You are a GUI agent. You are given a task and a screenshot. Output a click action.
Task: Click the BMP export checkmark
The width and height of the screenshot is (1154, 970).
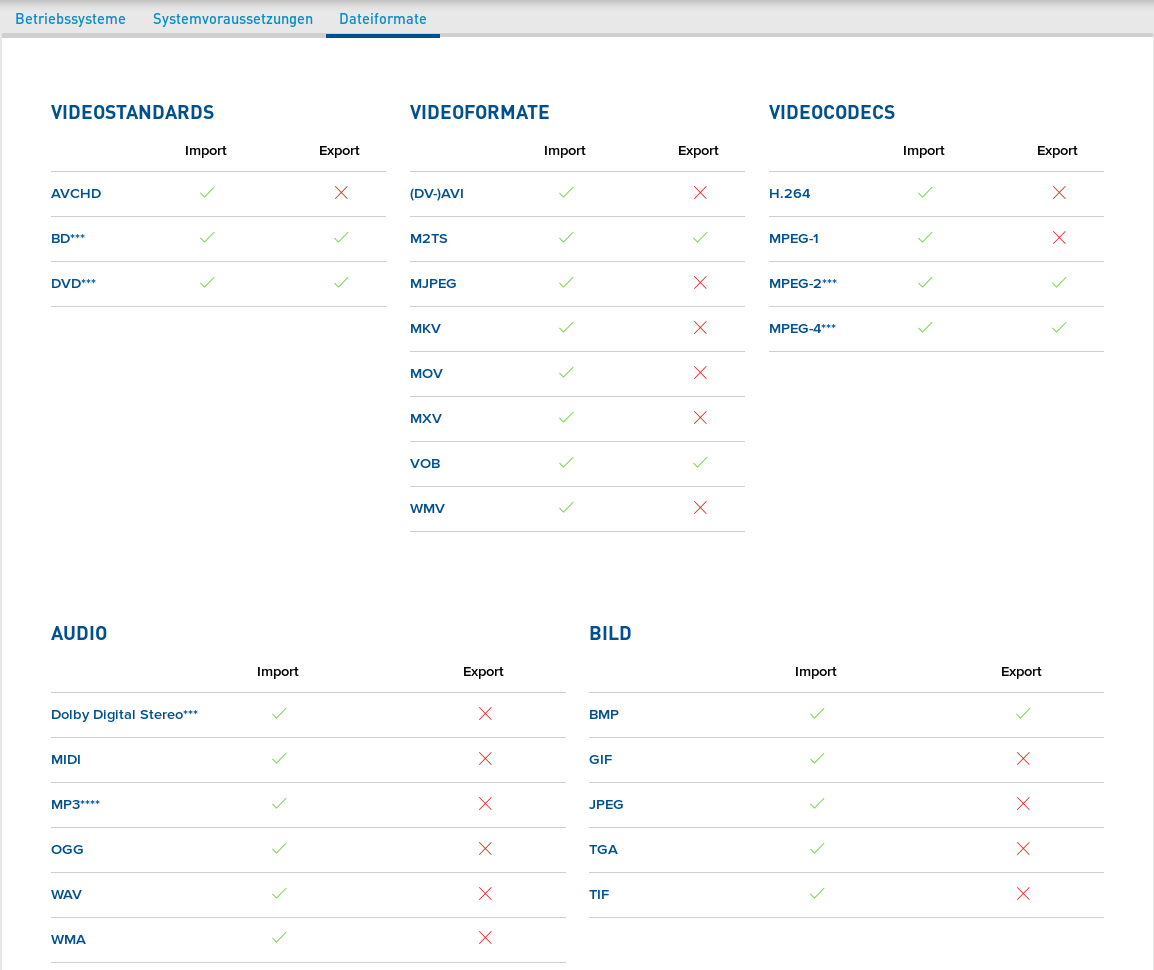pyautogui.click(x=1023, y=713)
